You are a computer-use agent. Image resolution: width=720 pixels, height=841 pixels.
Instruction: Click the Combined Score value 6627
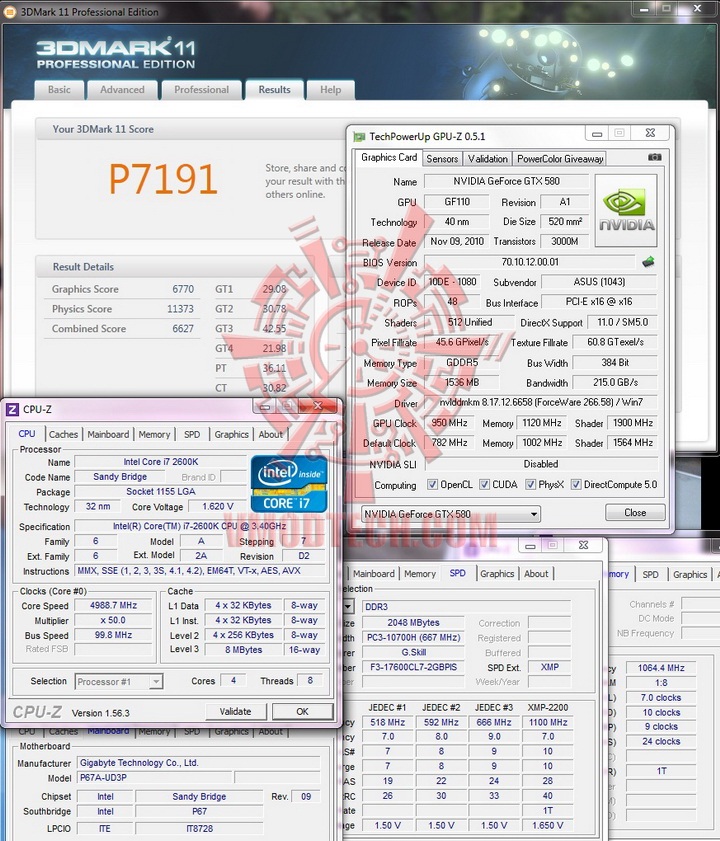183,329
